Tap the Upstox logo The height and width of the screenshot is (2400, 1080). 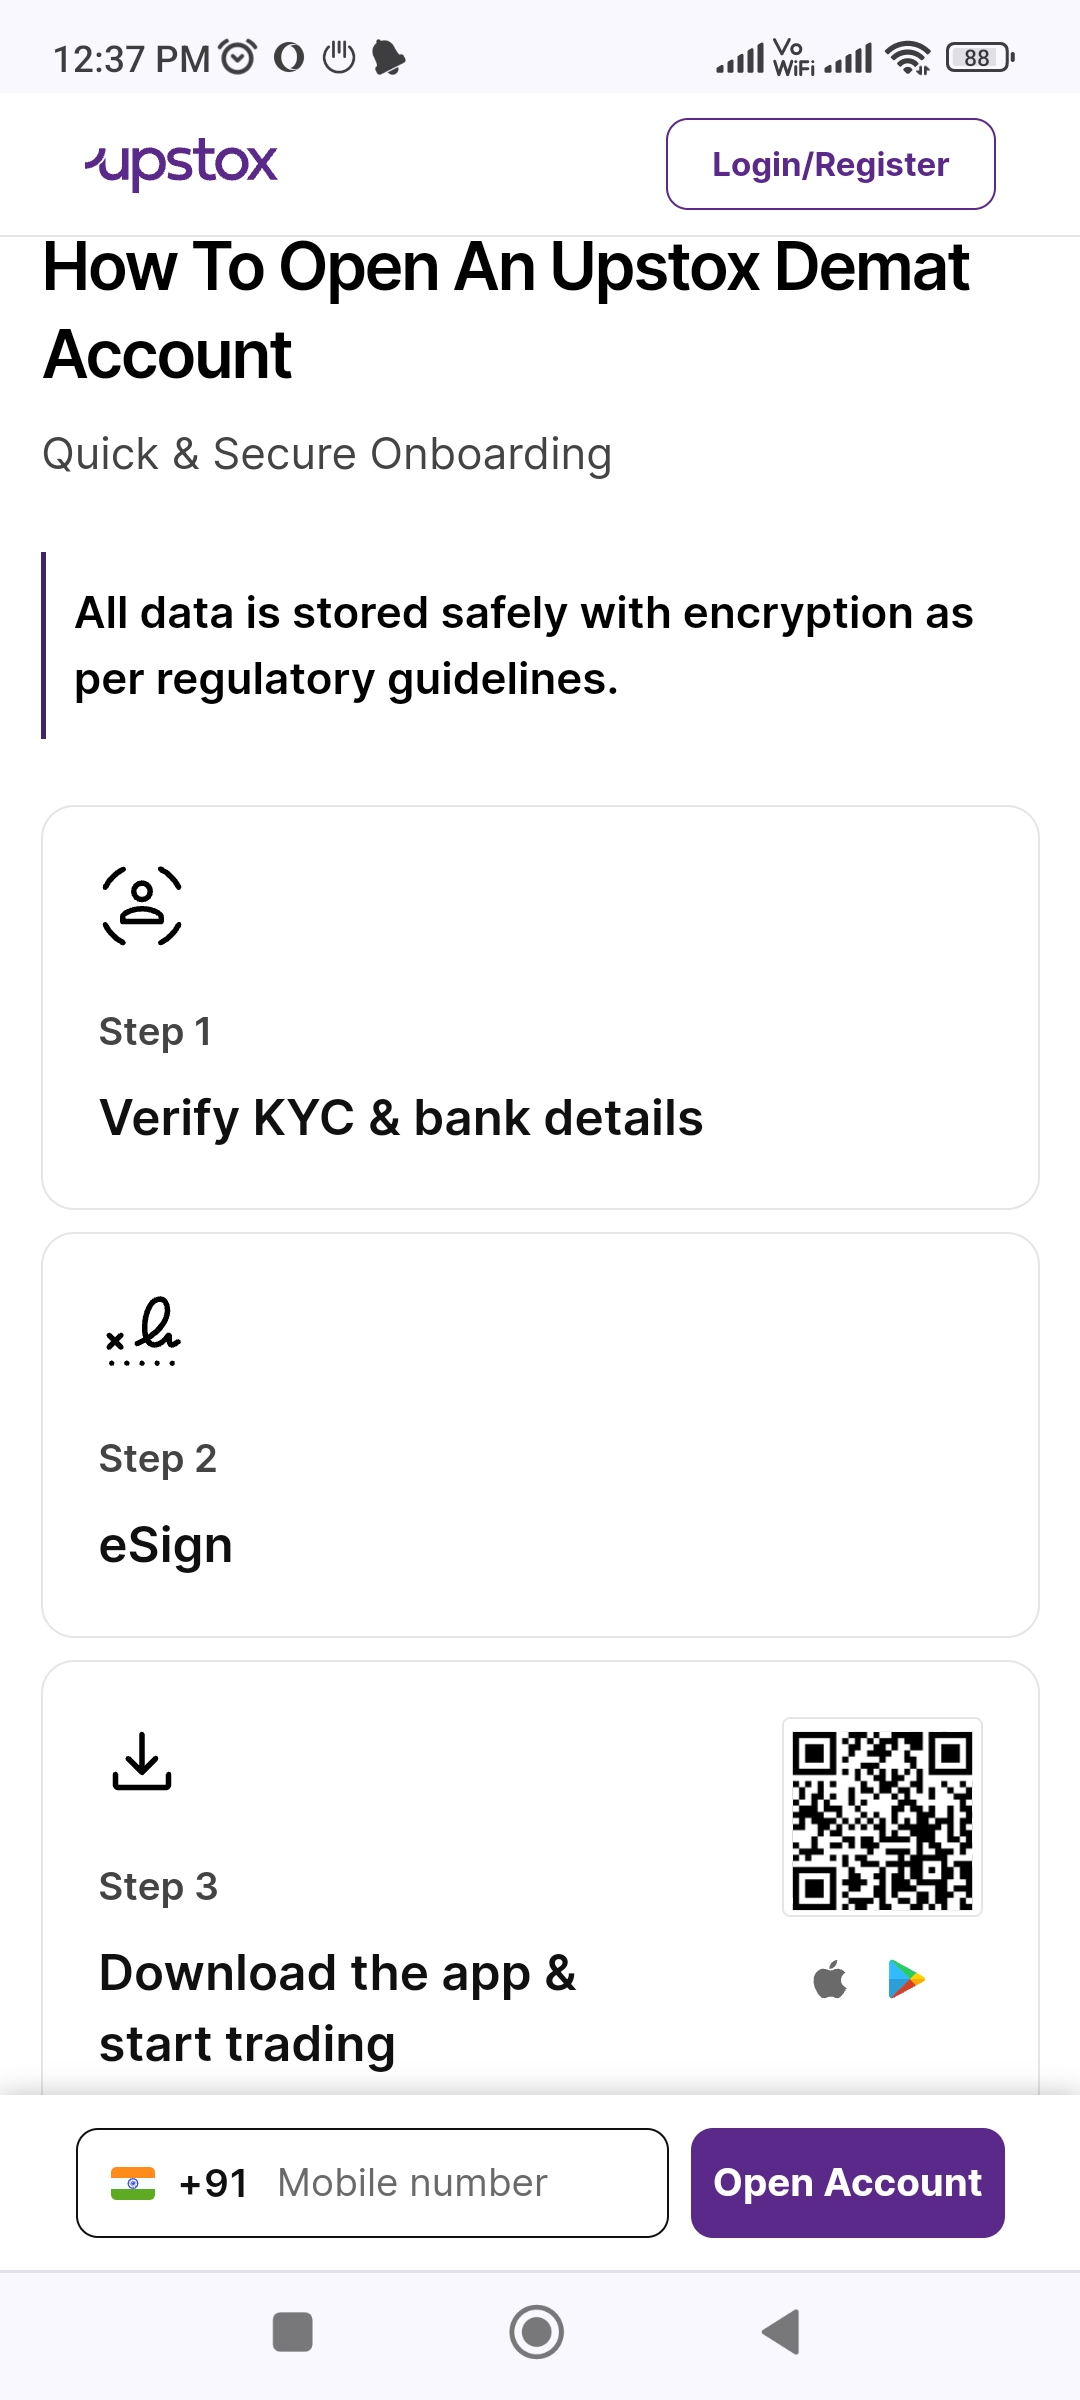(x=181, y=164)
